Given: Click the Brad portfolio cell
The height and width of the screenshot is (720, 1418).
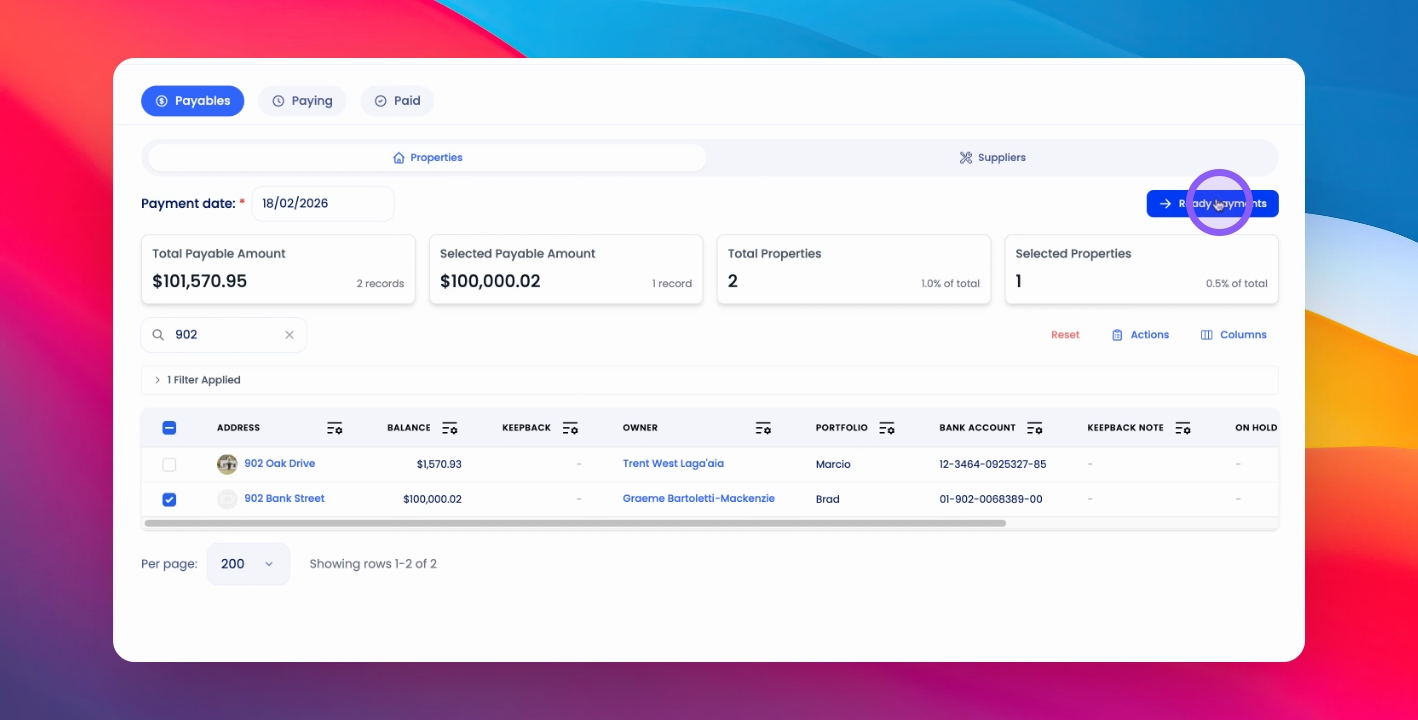Looking at the screenshot, I should (x=828, y=499).
